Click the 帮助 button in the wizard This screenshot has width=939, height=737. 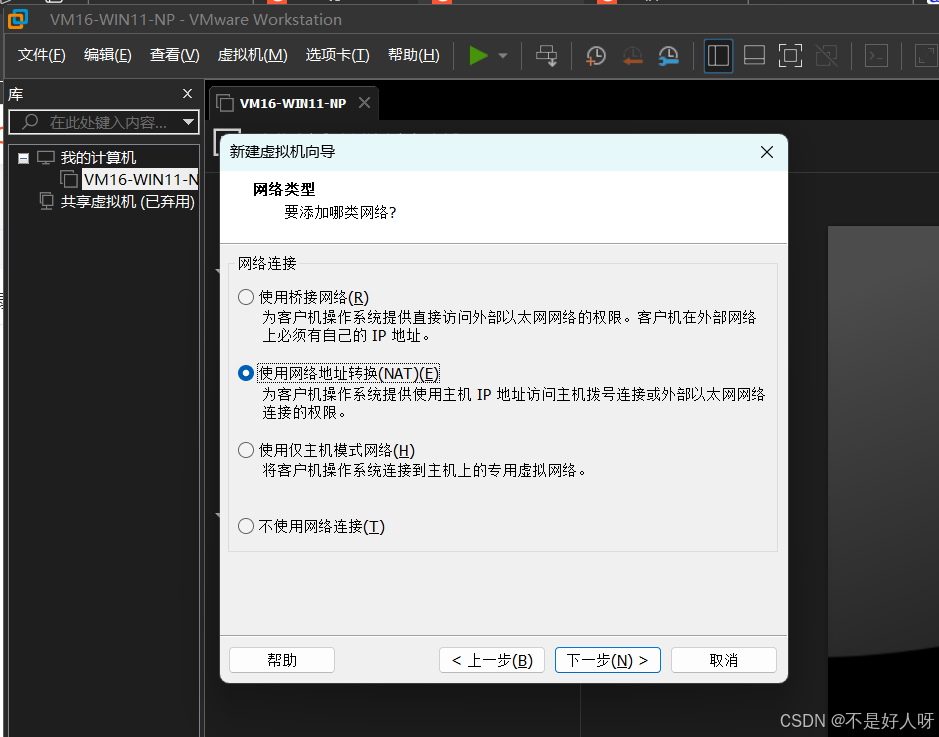281,660
